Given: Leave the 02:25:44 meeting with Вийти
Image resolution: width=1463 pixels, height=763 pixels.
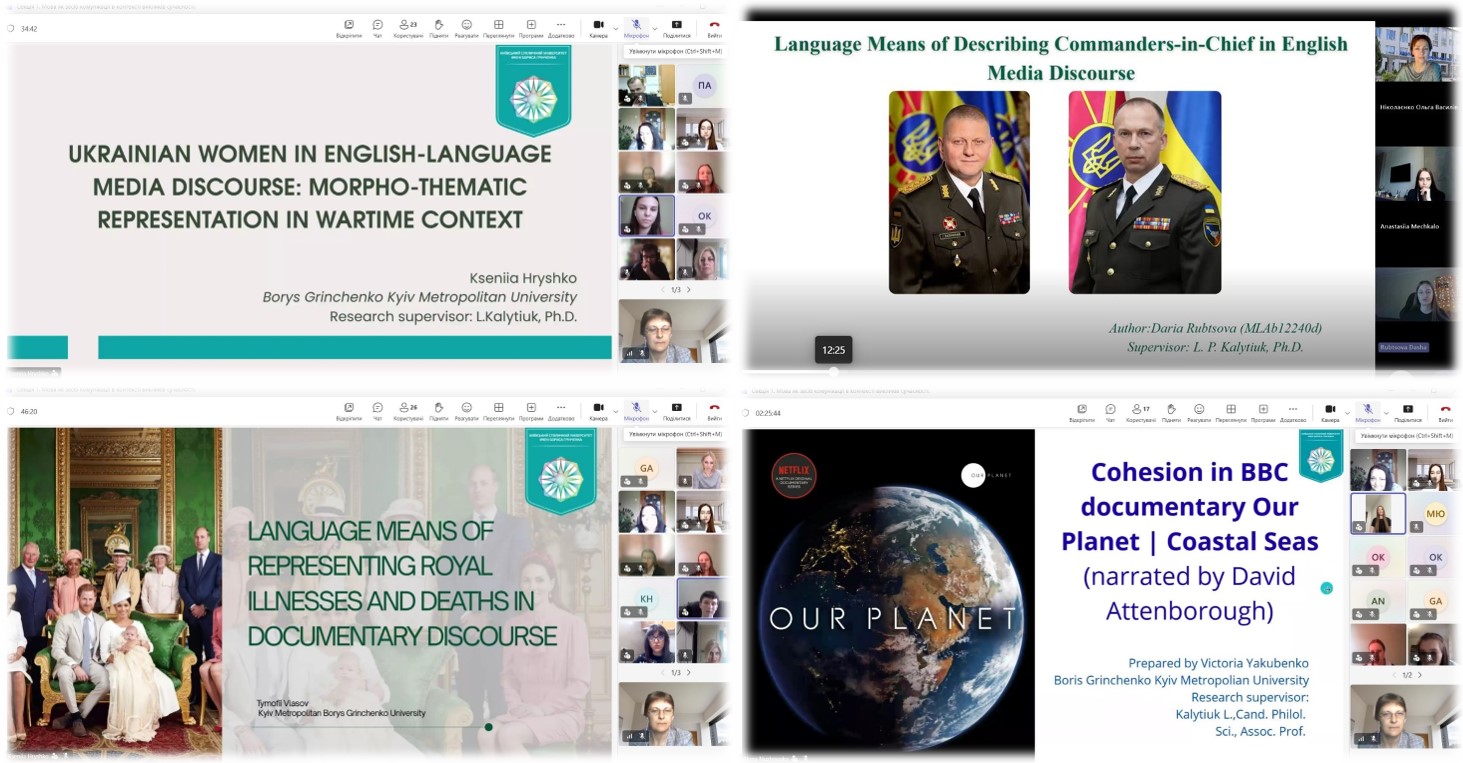Looking at the screenshot, I should coord(1446,413).
